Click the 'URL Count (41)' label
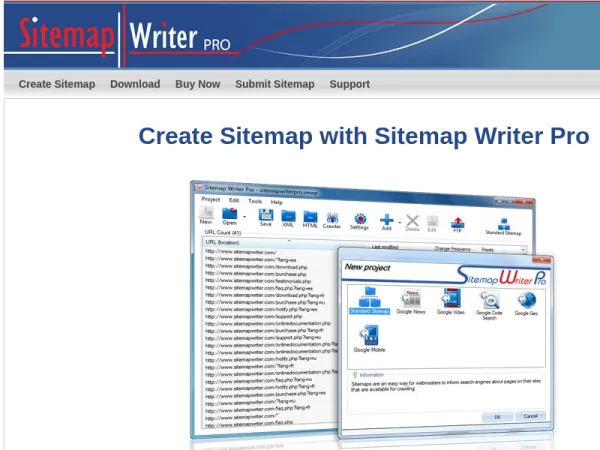The width and height of the screenshot is (600, 450). 223,232
